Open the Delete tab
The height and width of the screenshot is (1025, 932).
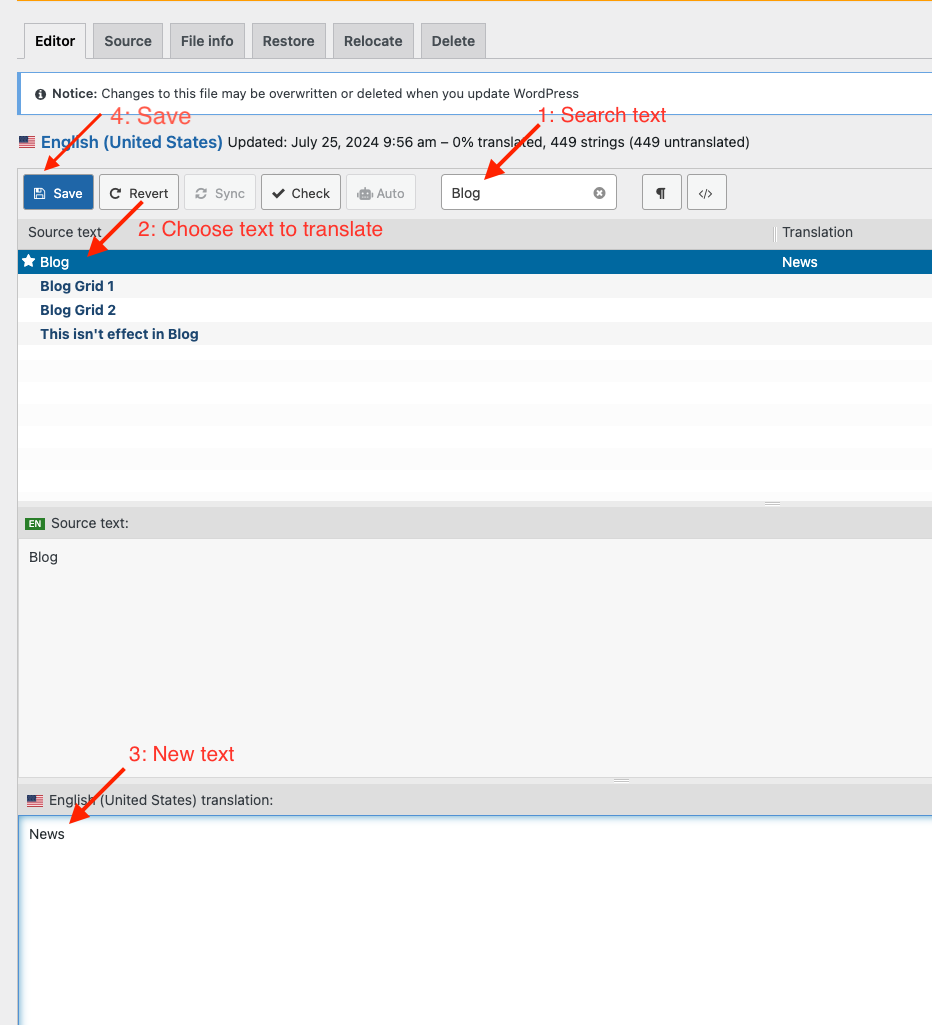[453, 41]
